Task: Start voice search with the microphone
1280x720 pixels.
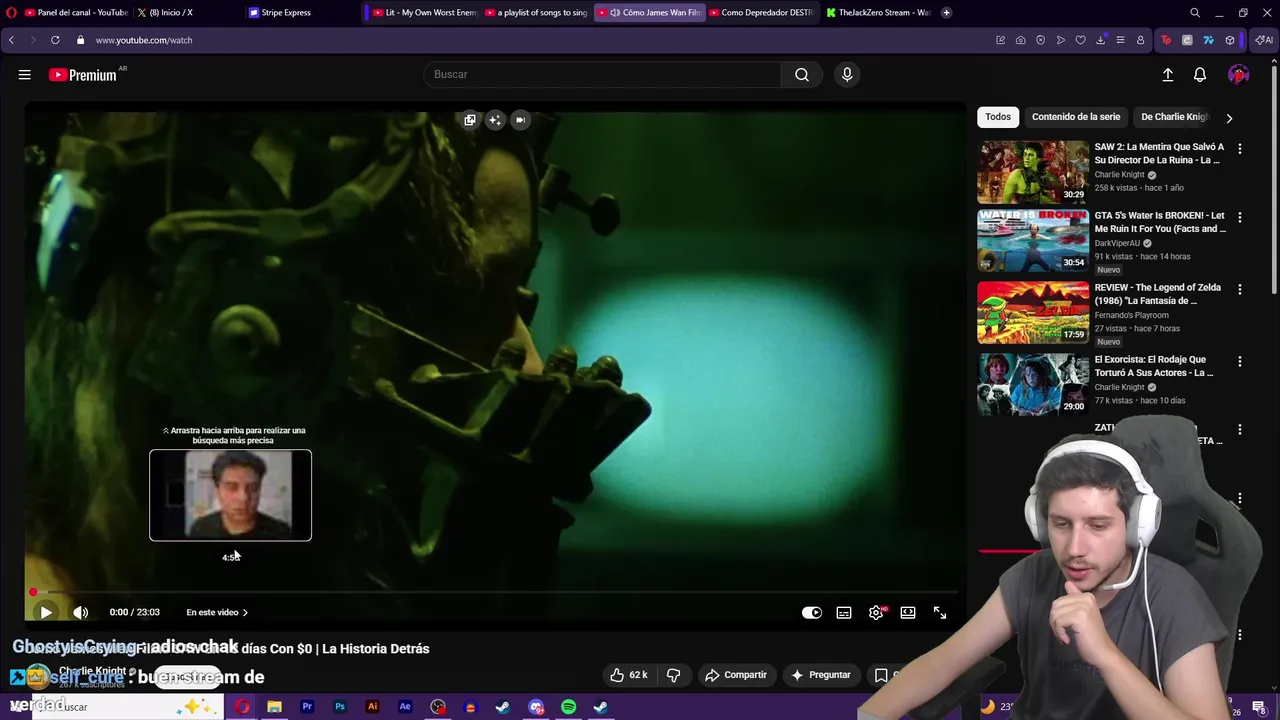Action: [847, 74]
